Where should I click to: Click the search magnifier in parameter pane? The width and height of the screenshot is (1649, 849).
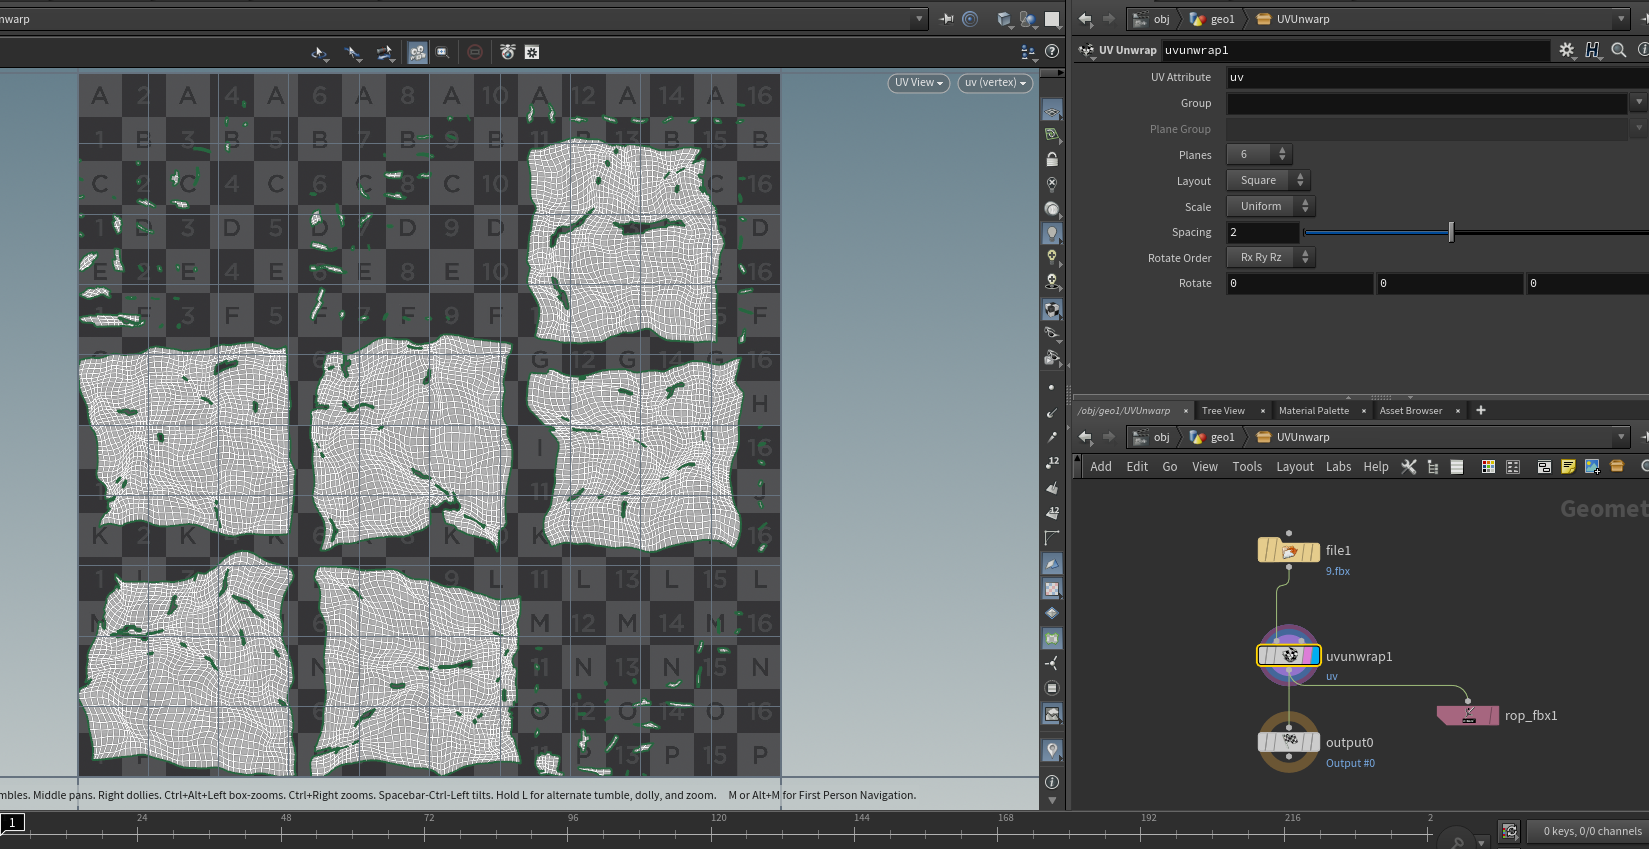[1619, 50]
